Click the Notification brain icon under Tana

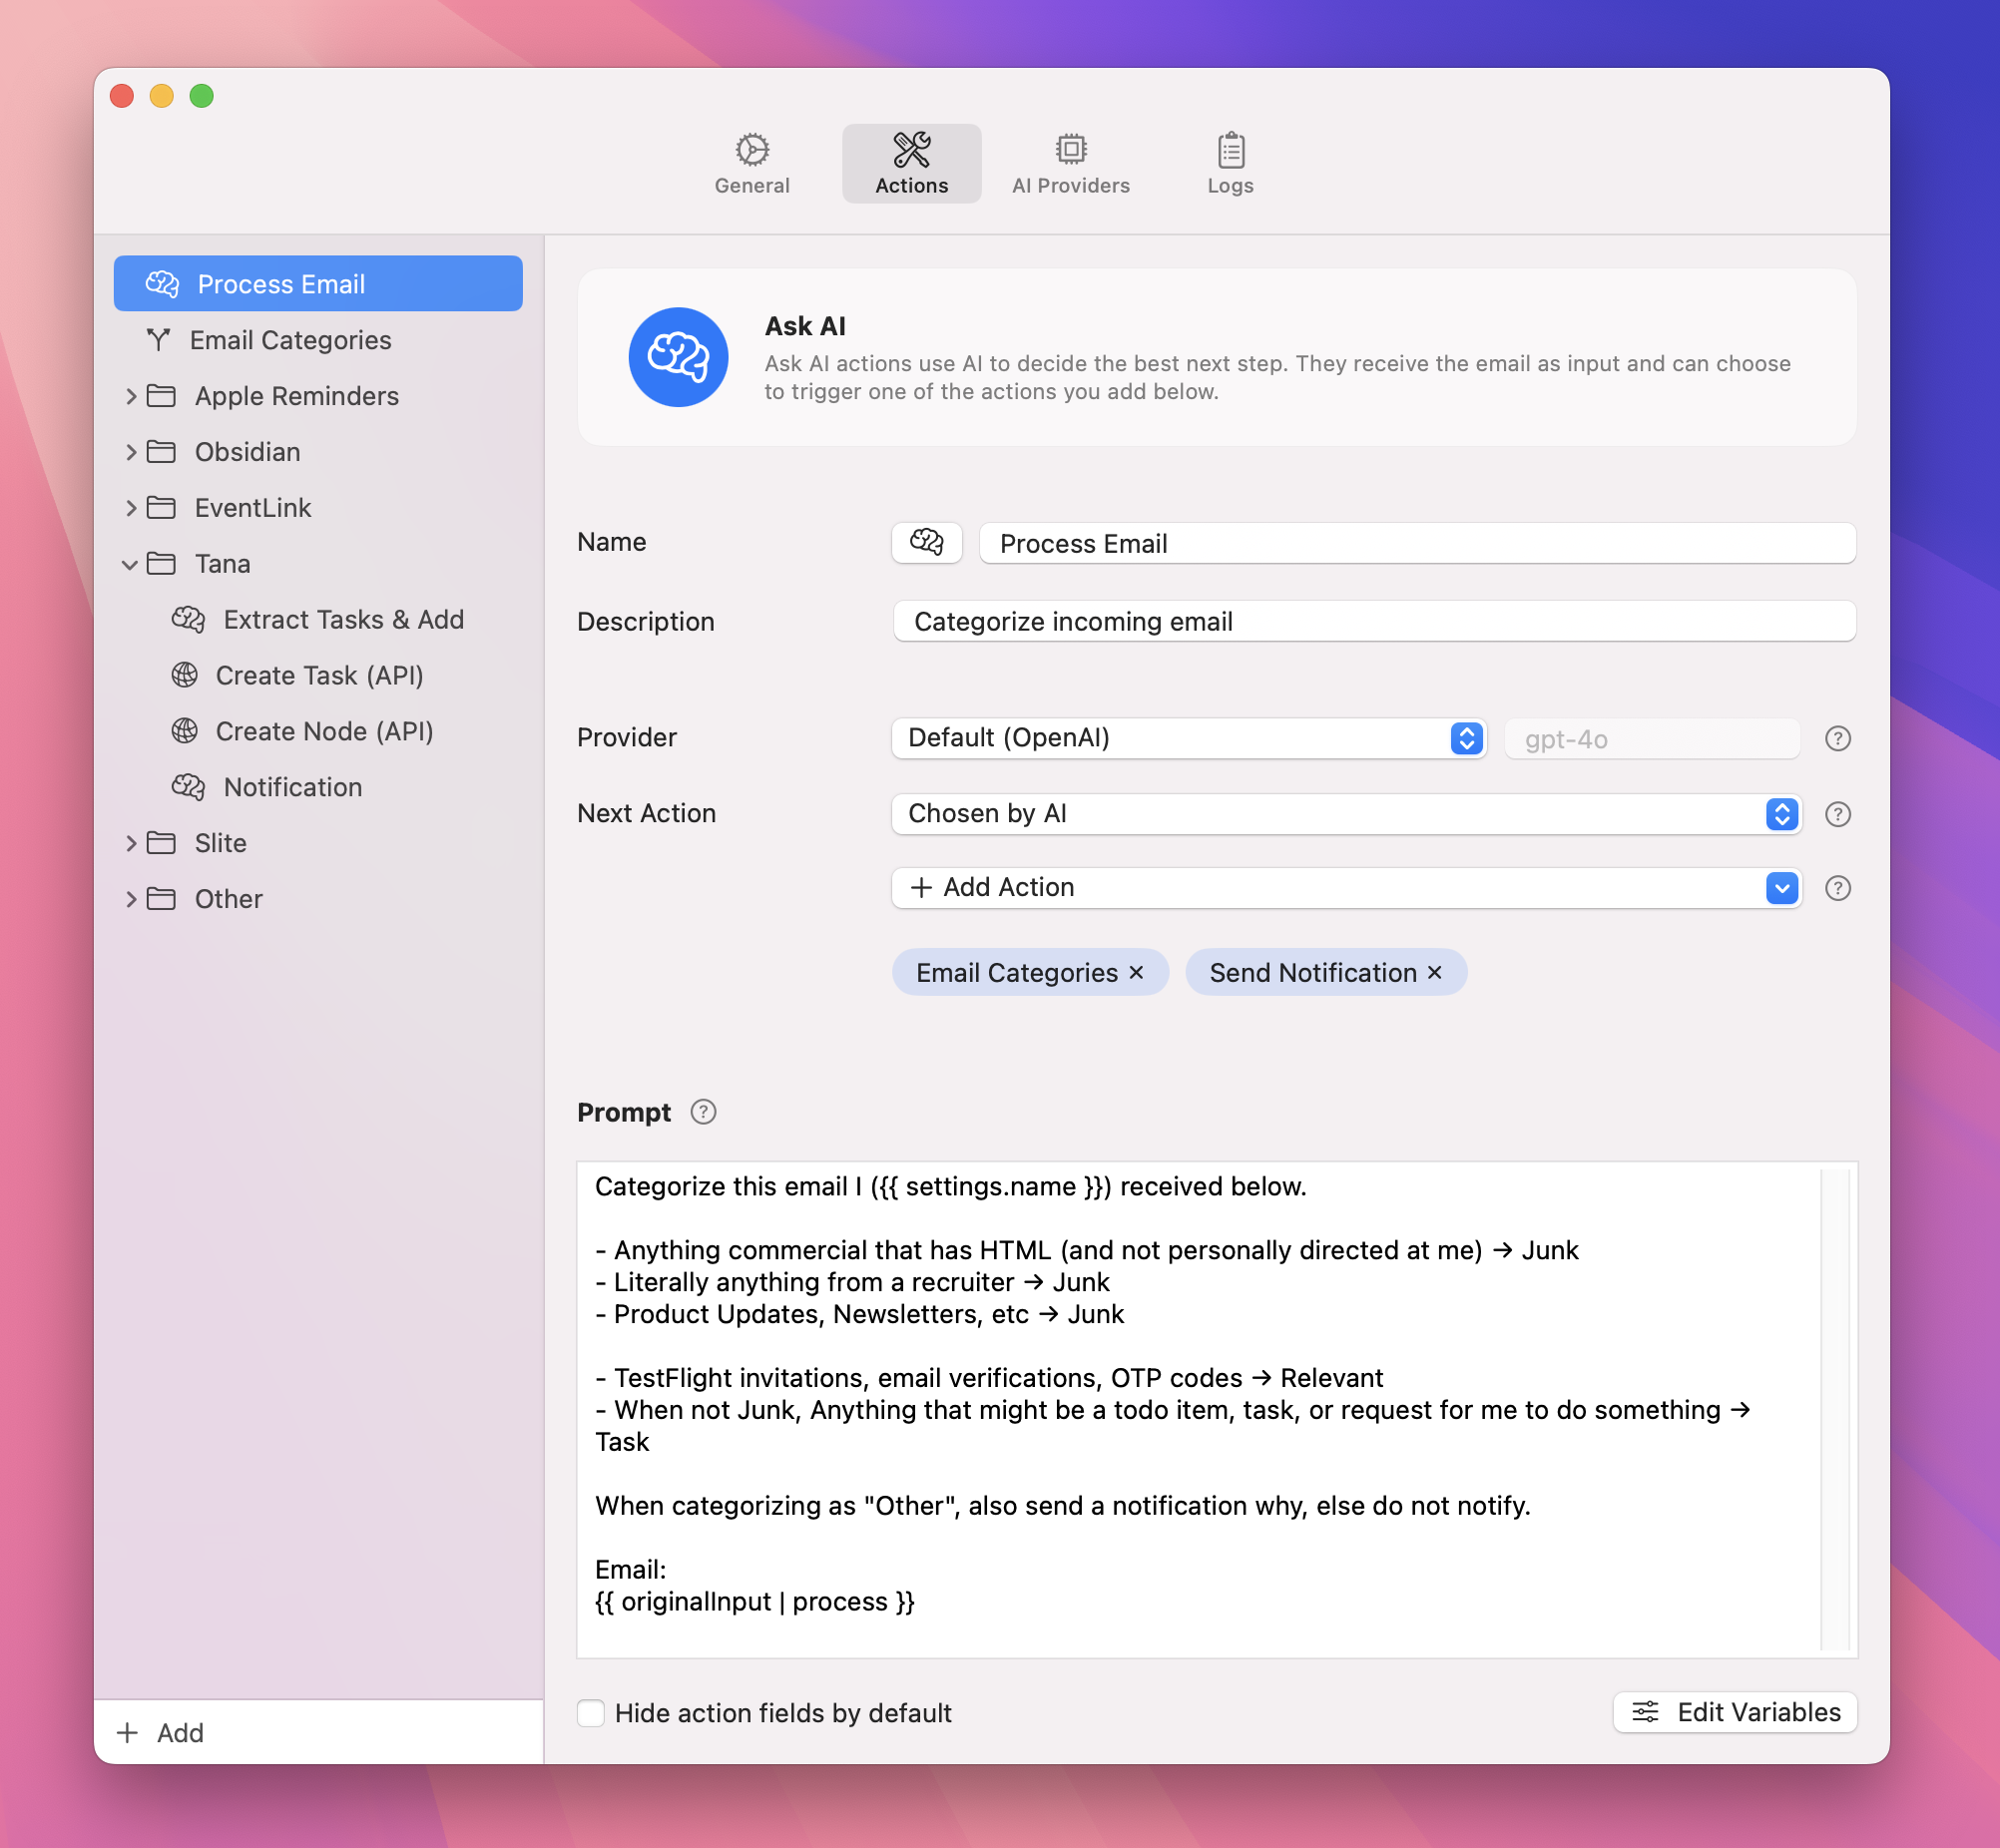186,787
